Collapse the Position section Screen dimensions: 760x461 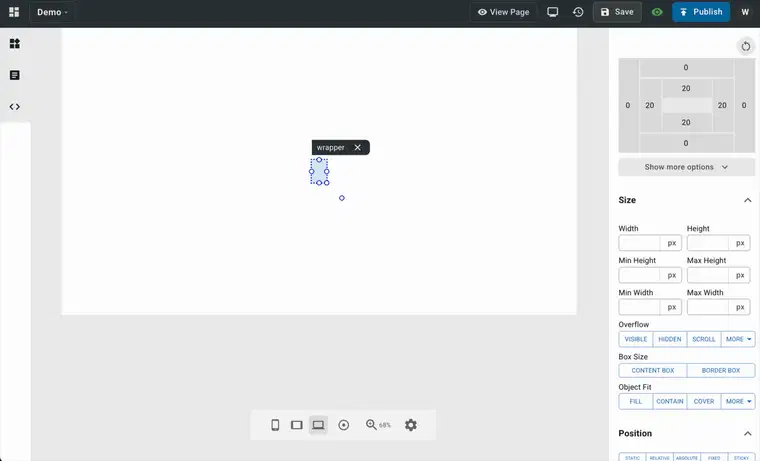point(747,433)
